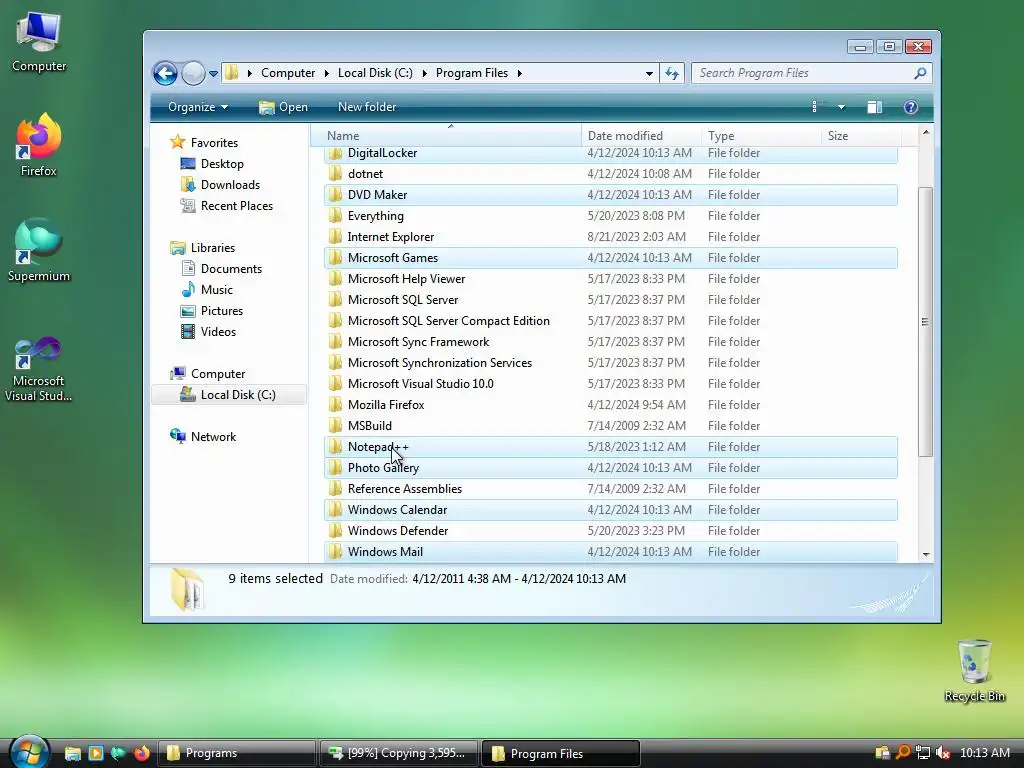1024x768 pixels.
Task: Click the file list vertical scrollbar thumb
Action: click(925, 321)
